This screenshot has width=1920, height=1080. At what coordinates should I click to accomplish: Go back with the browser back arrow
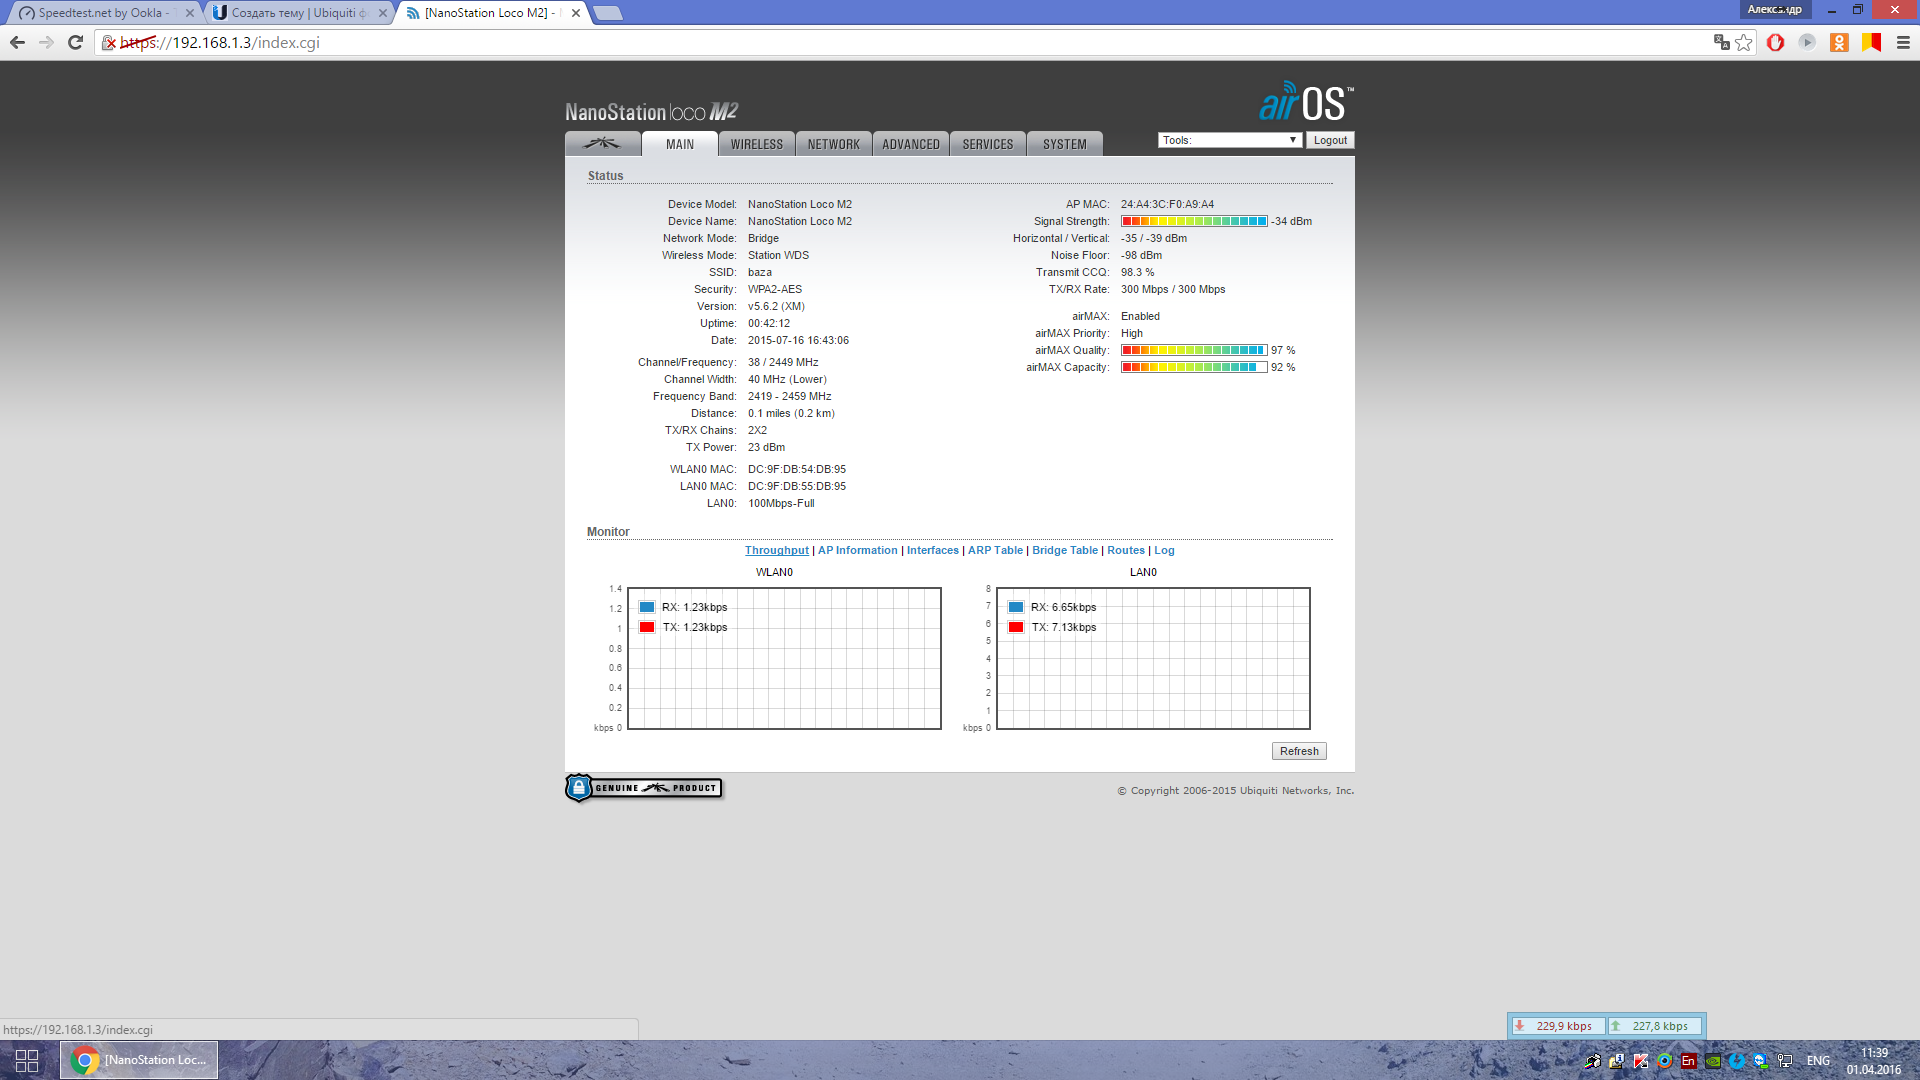pos(17,43)
